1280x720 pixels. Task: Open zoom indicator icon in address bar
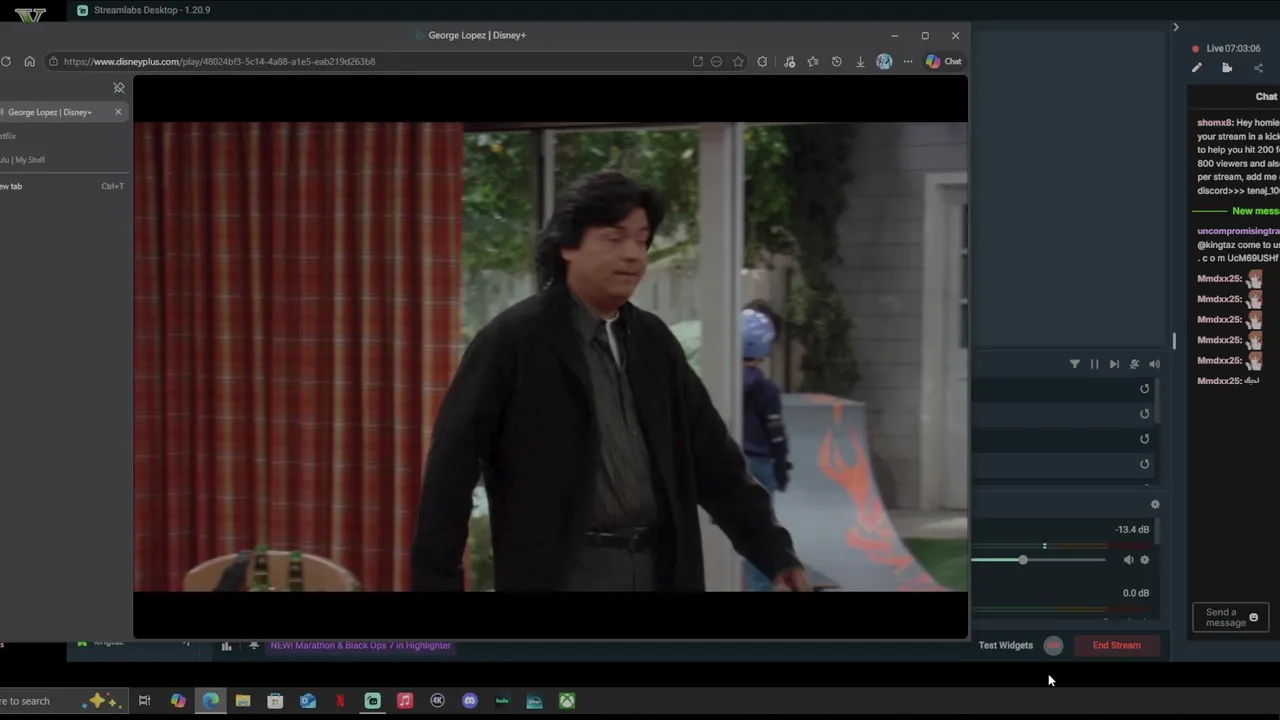[716, 61]
